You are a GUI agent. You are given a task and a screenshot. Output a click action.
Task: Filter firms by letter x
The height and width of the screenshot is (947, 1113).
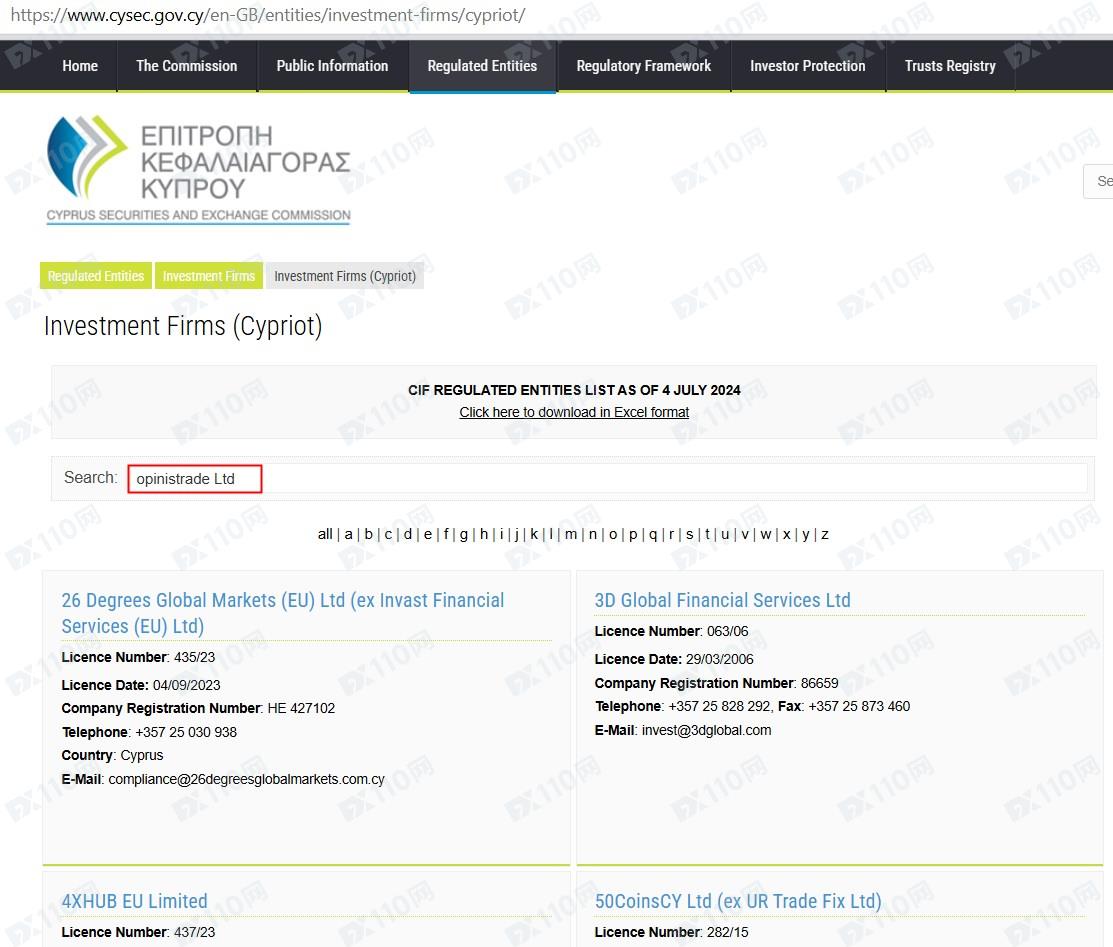pyautogui.click(x=786, y=534)
